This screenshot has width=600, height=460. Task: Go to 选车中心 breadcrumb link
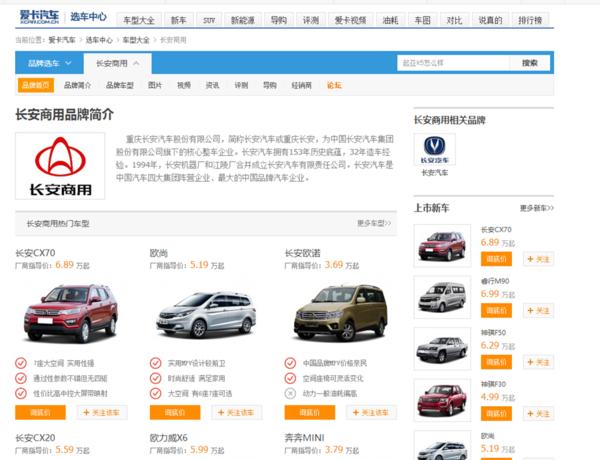point(99,40)
